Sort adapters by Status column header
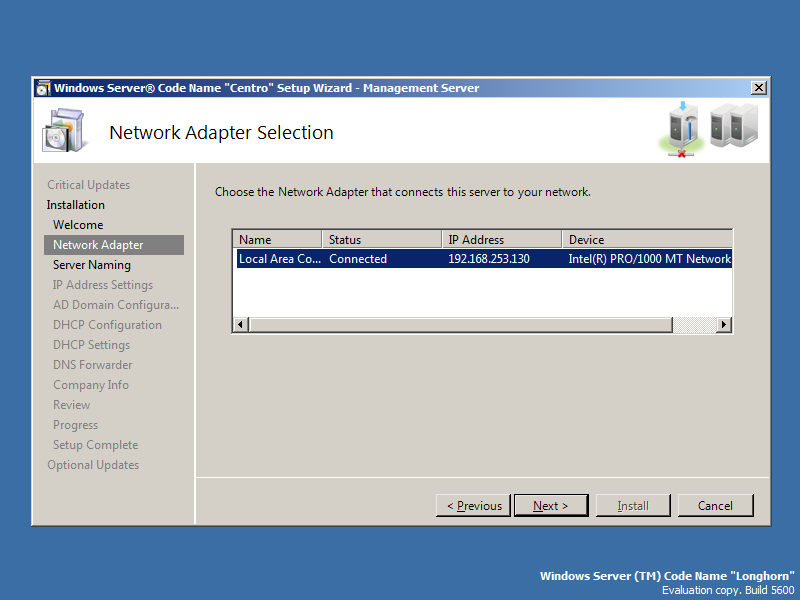800x600 pixels. coord(382,239)
